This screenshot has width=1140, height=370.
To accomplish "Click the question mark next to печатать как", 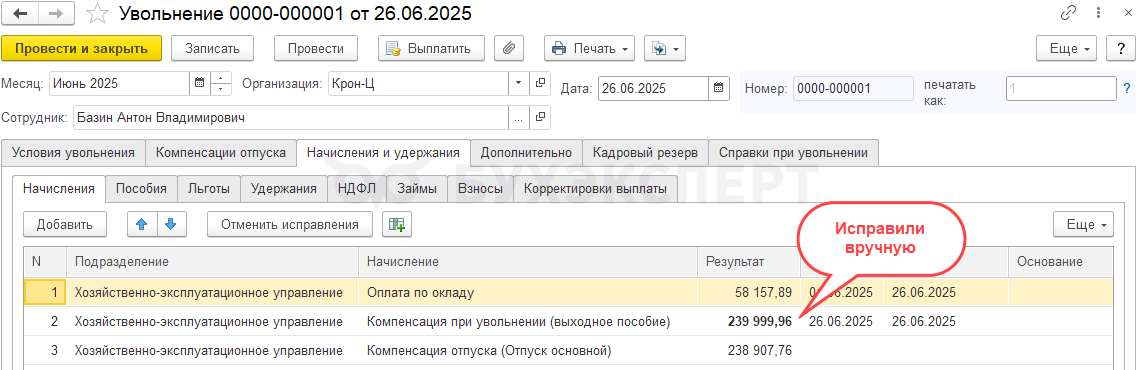I will coord(1127,88).
